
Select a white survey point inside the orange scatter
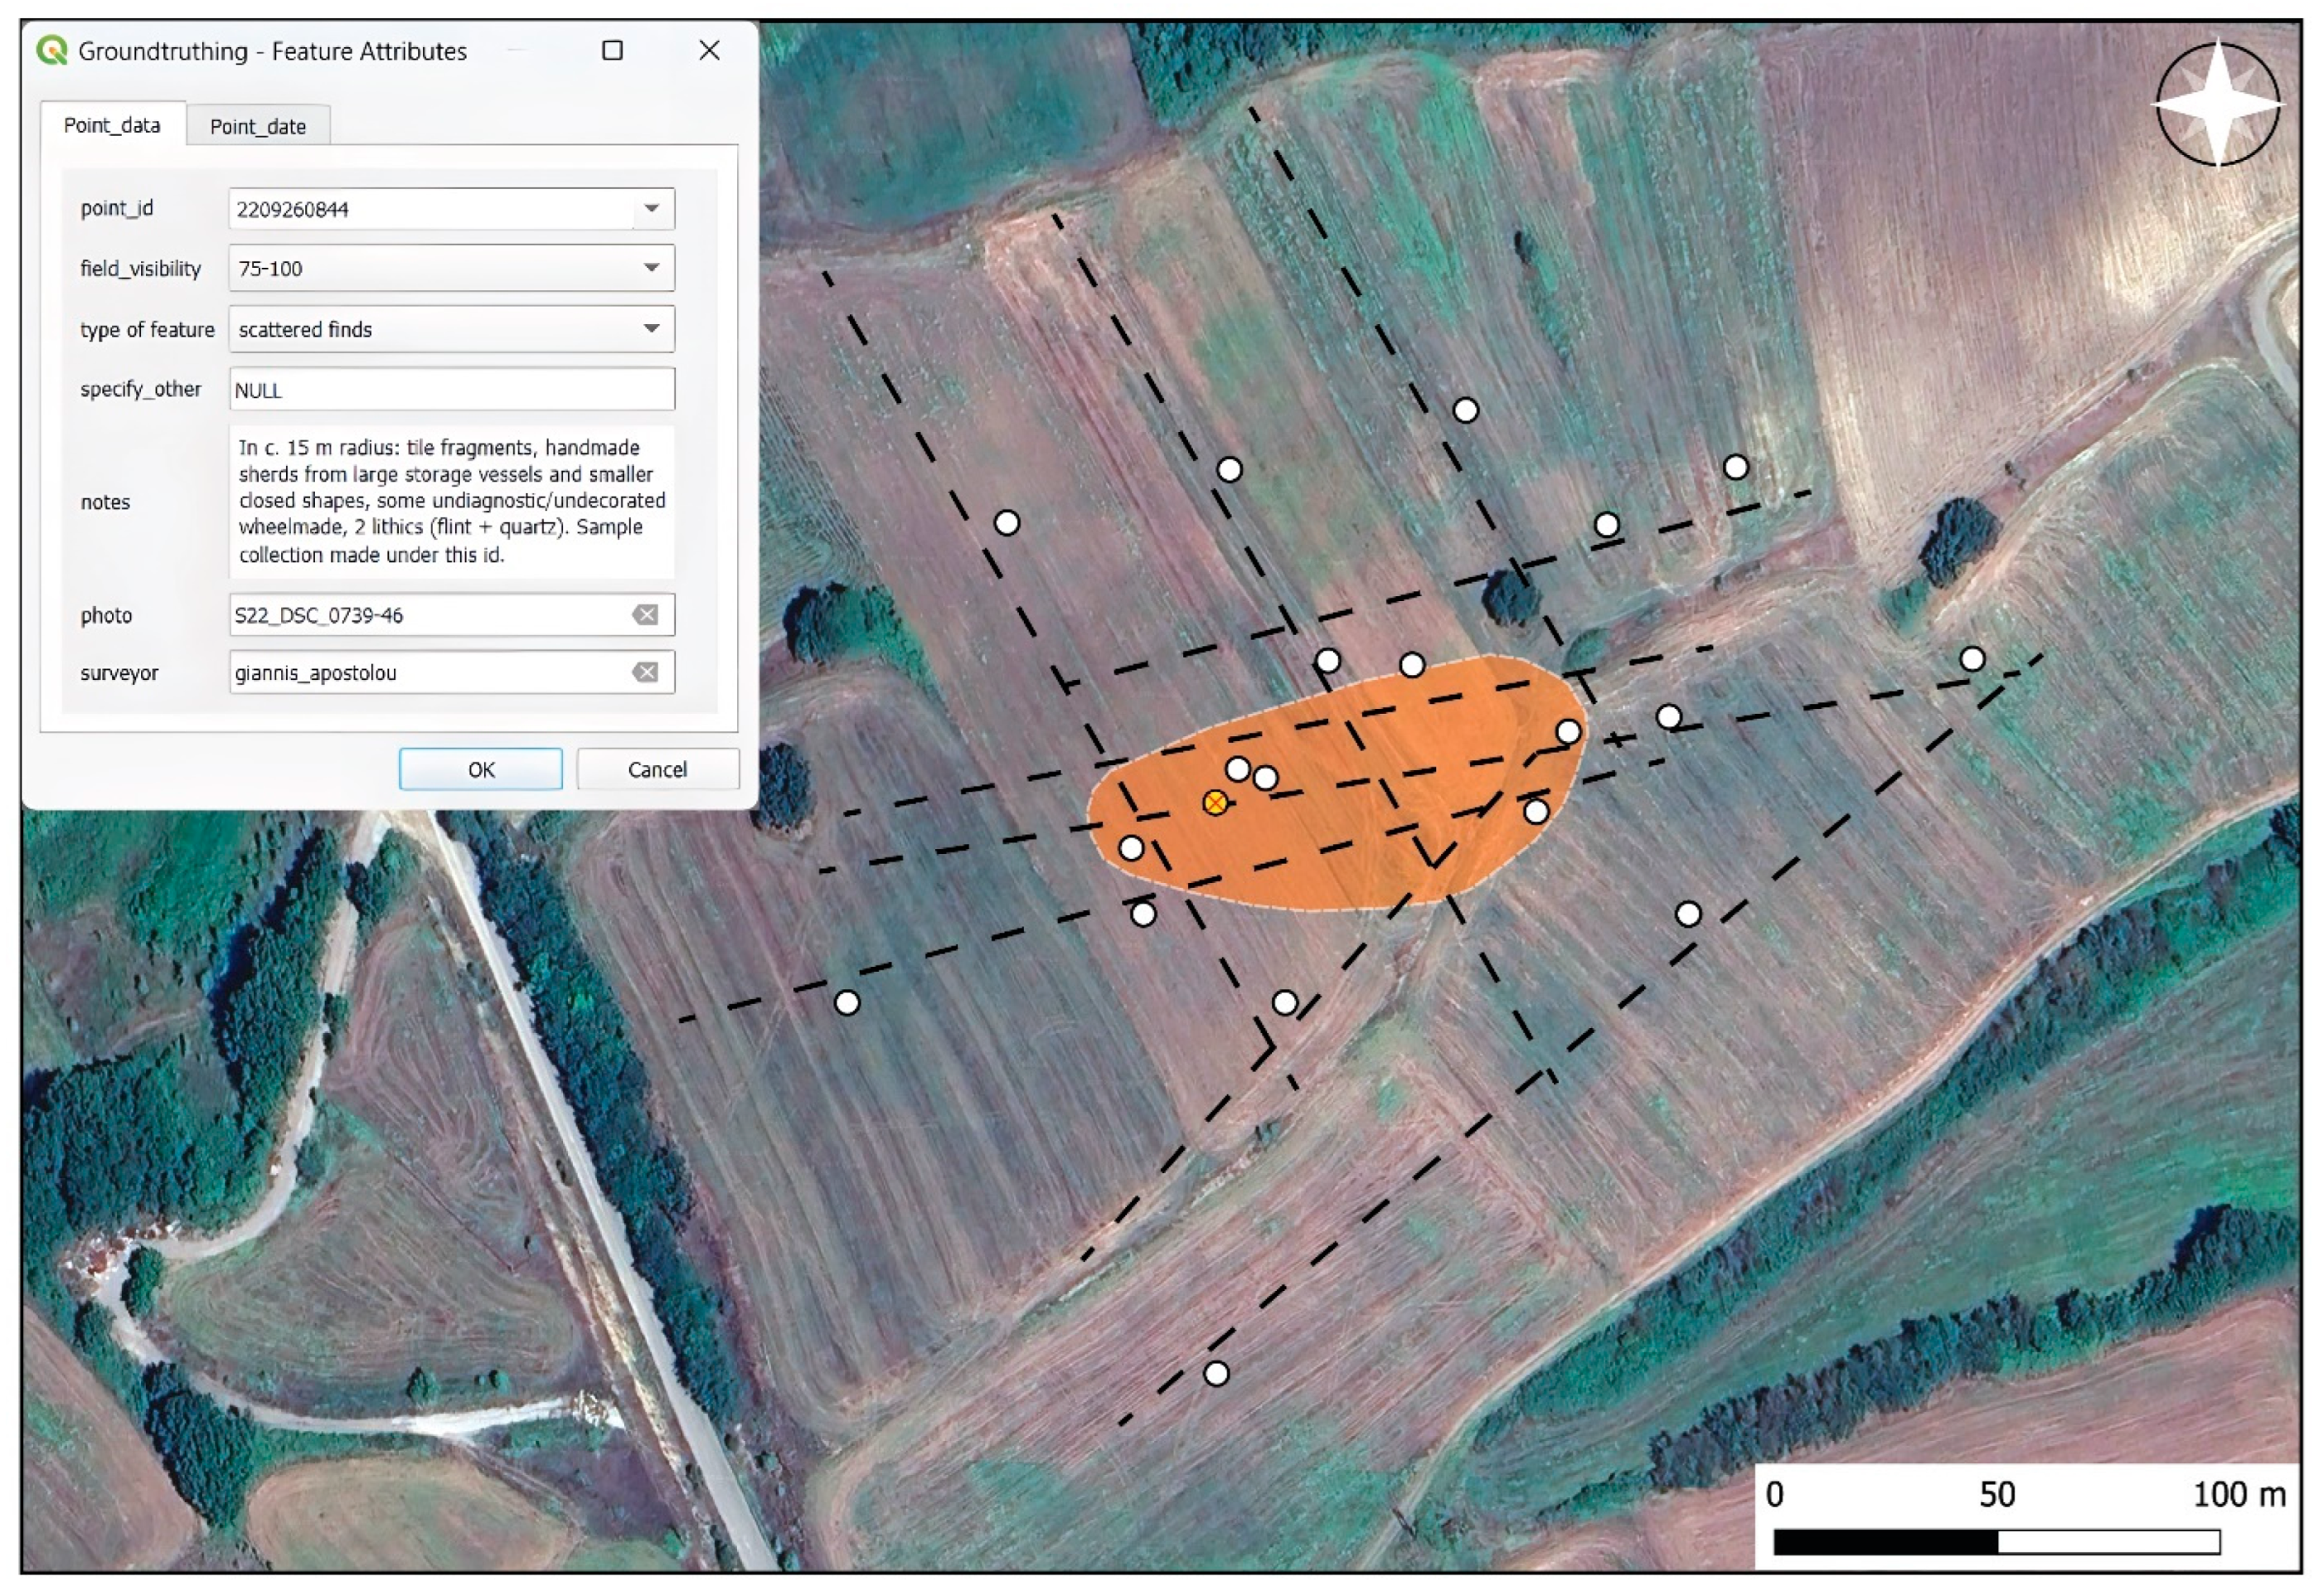coord(1267,776)
